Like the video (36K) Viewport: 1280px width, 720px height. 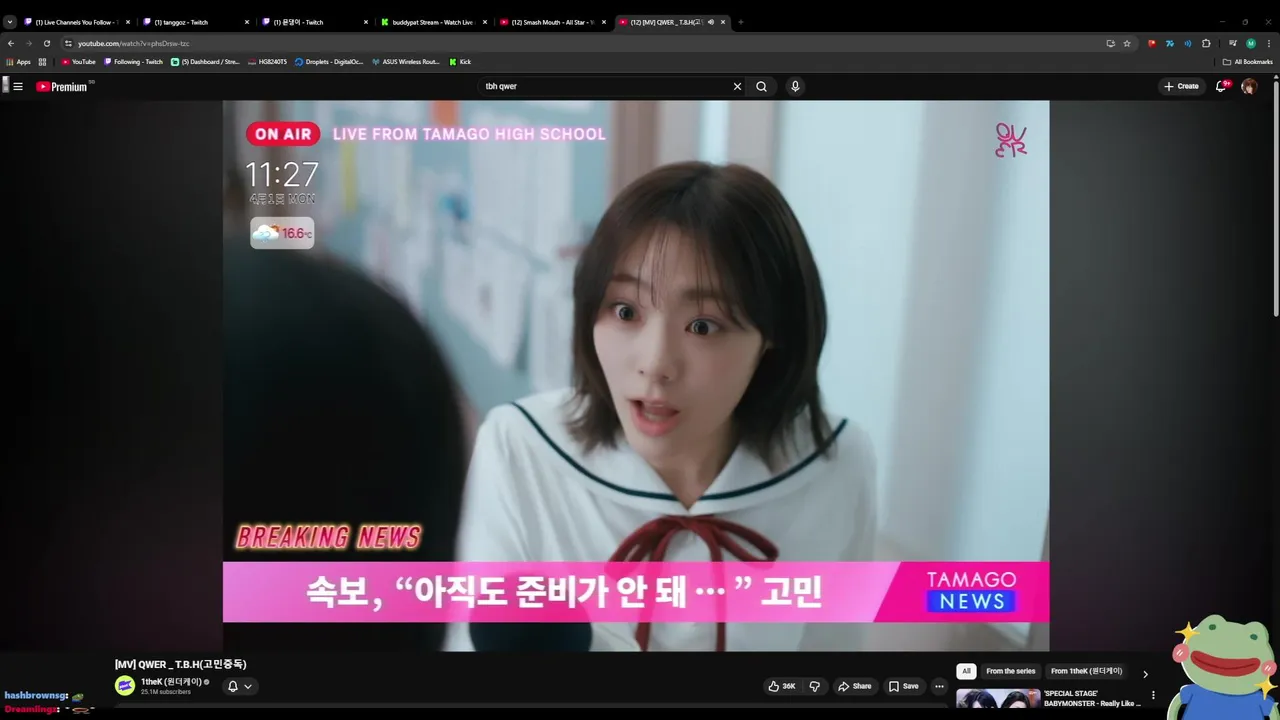click(x=782, y=686)
